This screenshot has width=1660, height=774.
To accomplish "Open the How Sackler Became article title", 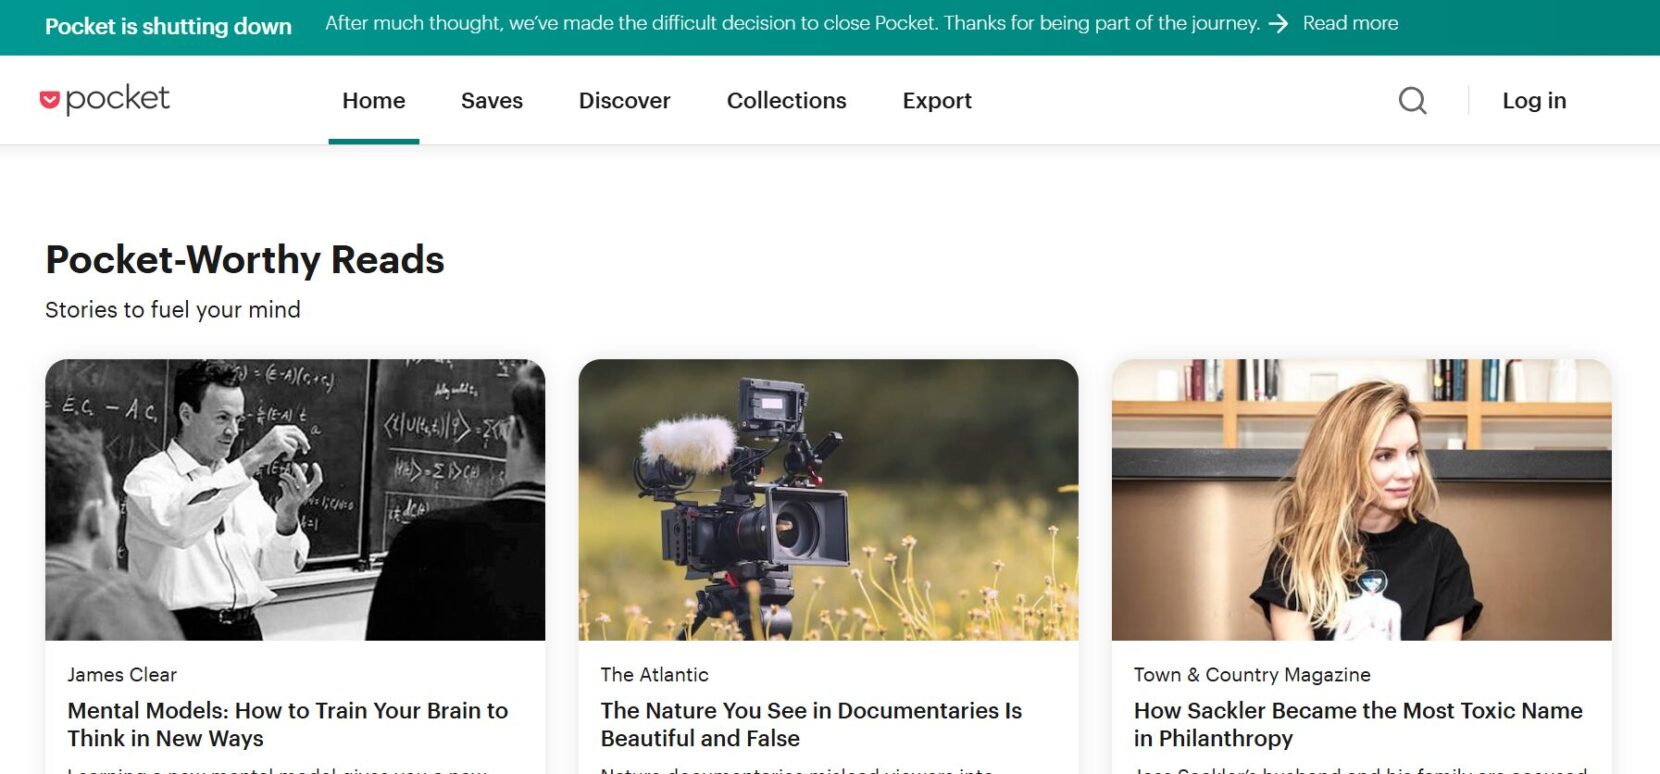I will tap(1358, 724).
